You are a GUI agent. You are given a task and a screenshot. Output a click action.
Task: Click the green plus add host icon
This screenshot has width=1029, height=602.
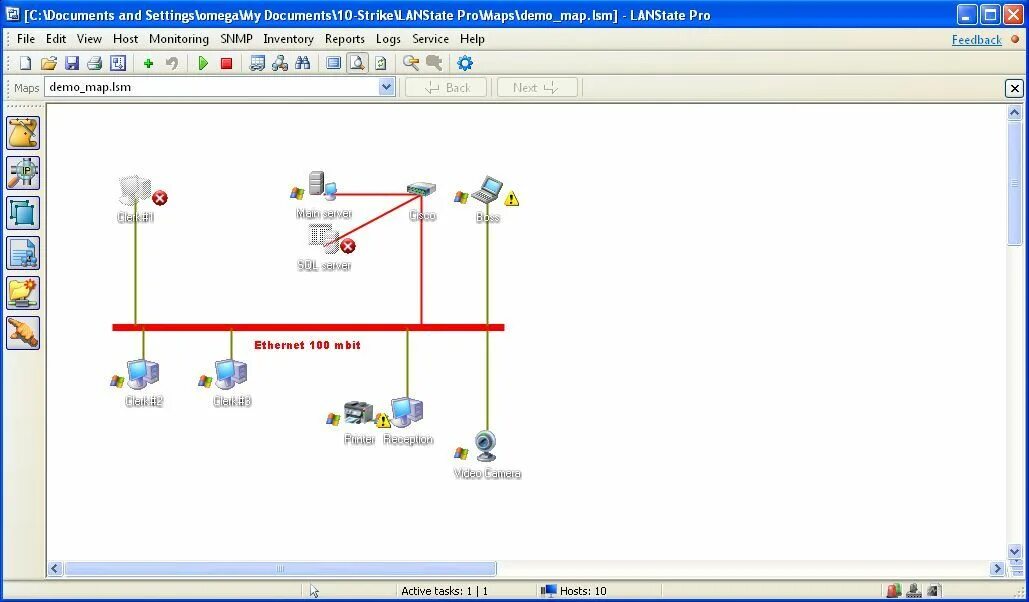point(148,63)
